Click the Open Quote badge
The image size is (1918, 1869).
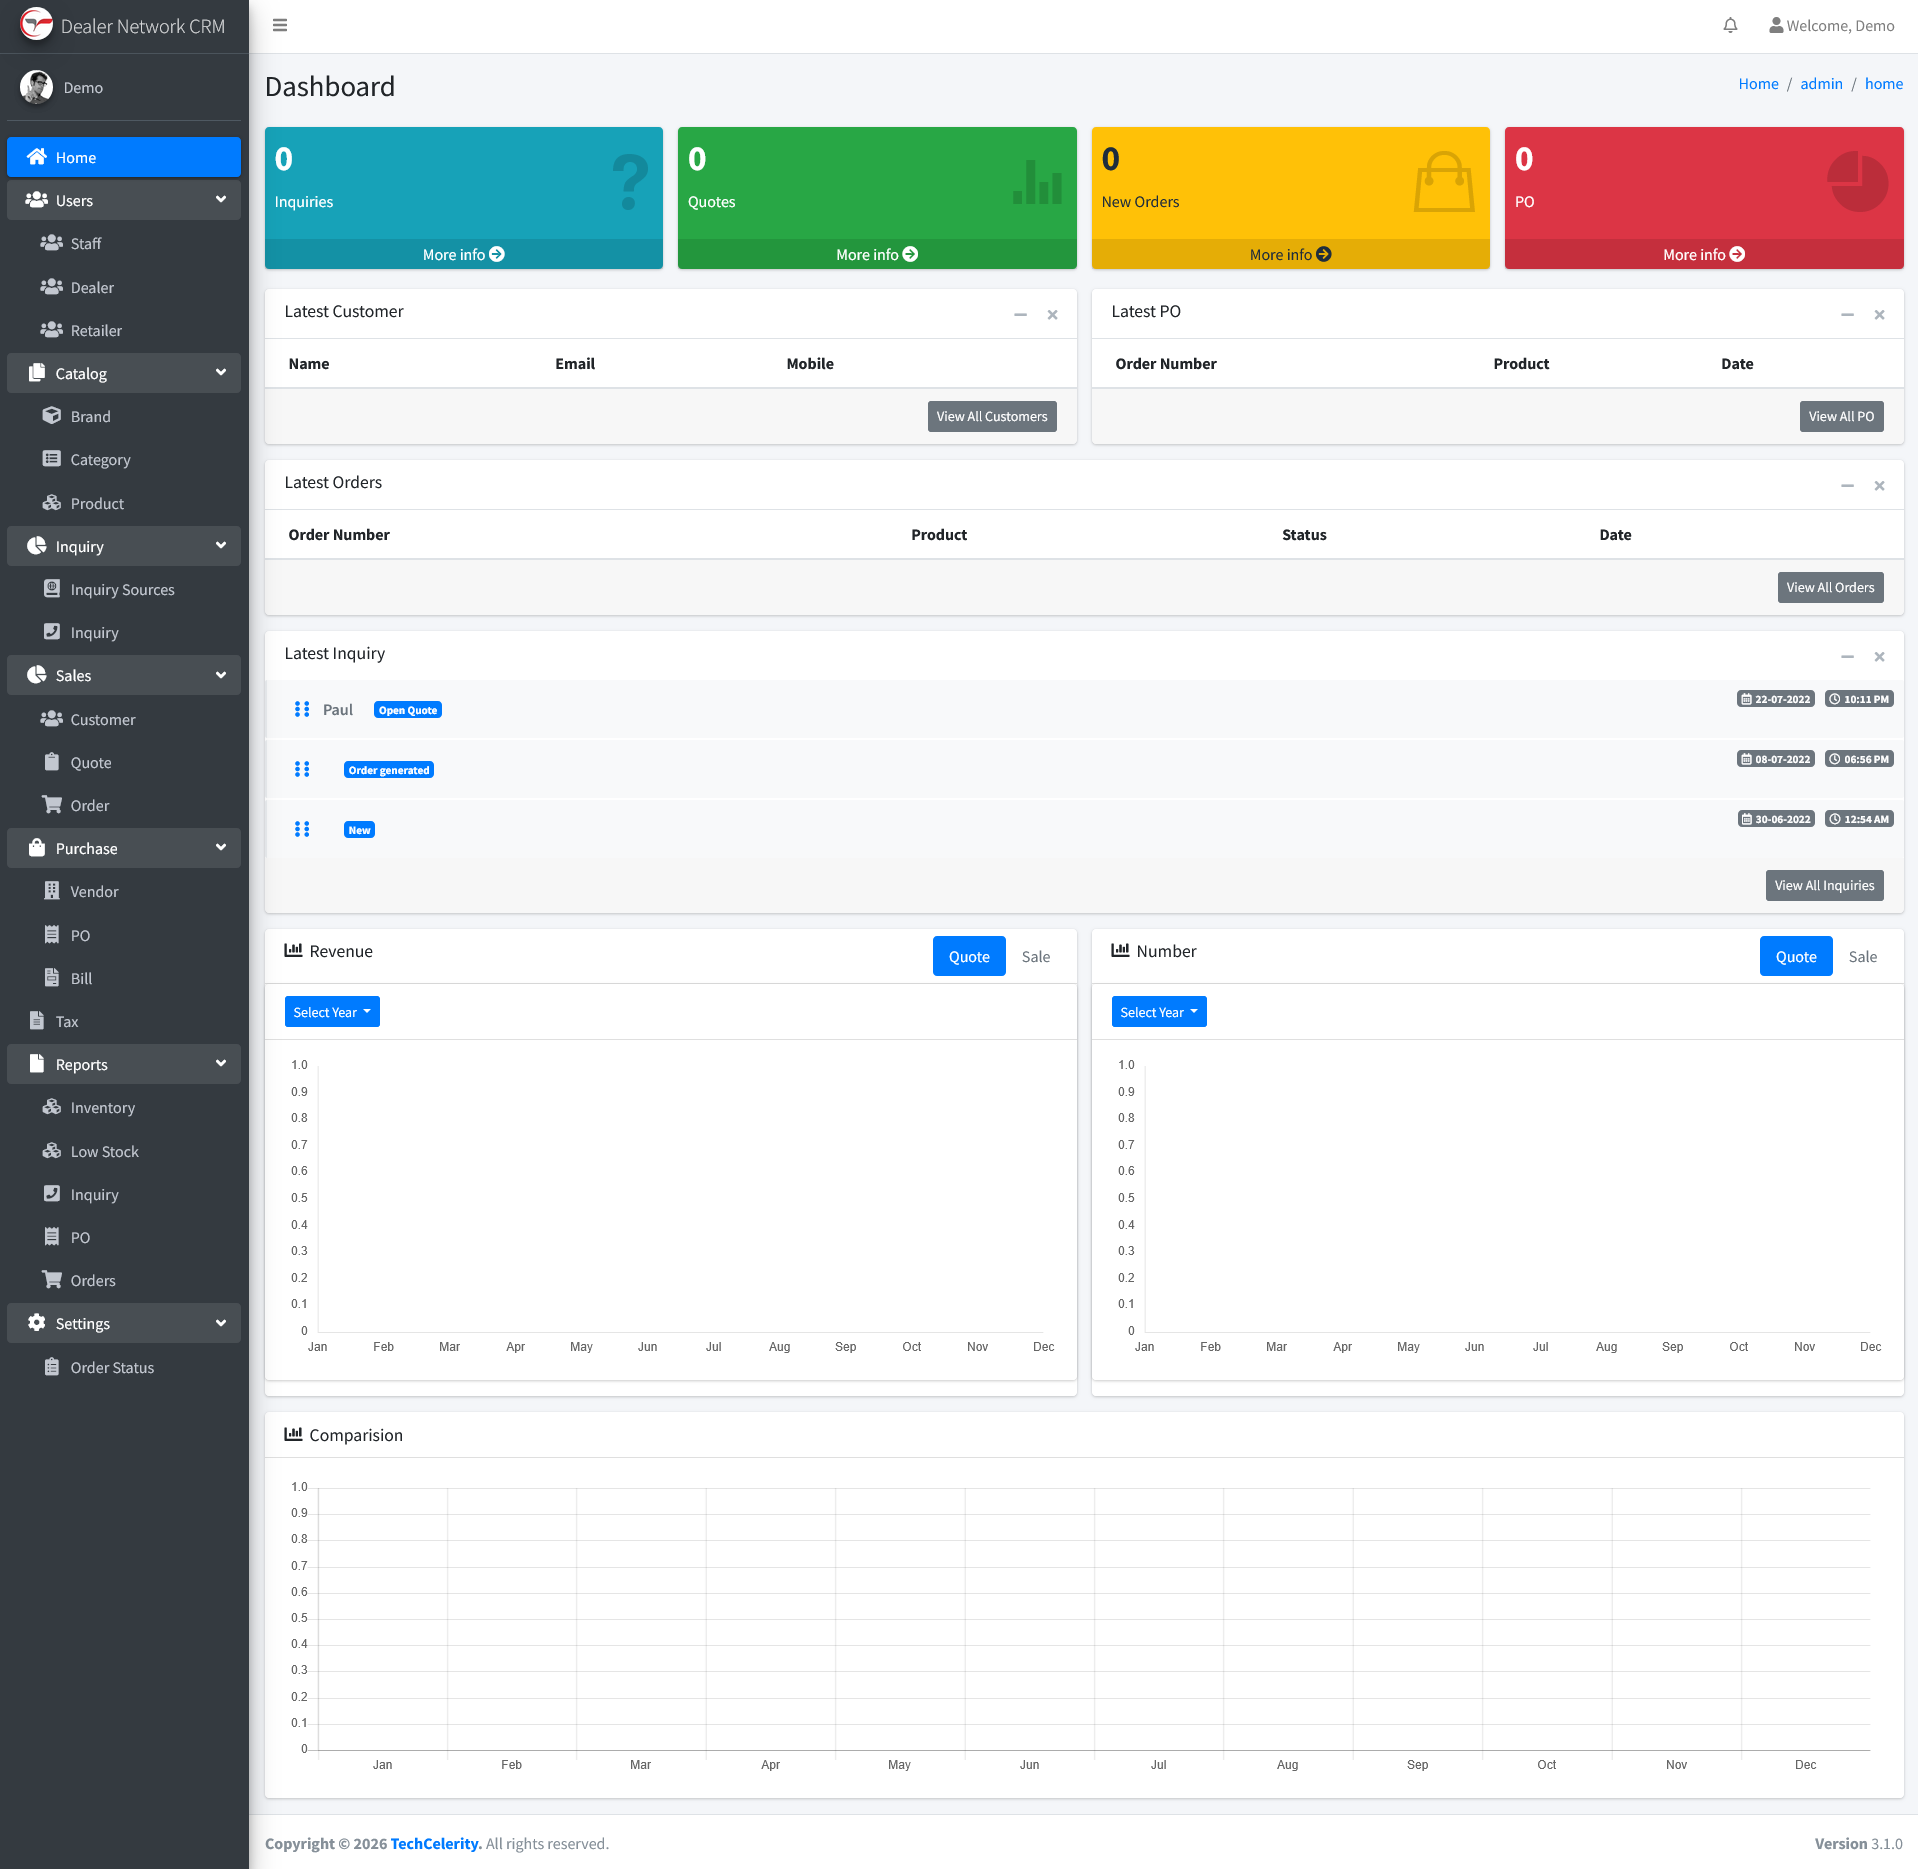(x=408, y=710)
